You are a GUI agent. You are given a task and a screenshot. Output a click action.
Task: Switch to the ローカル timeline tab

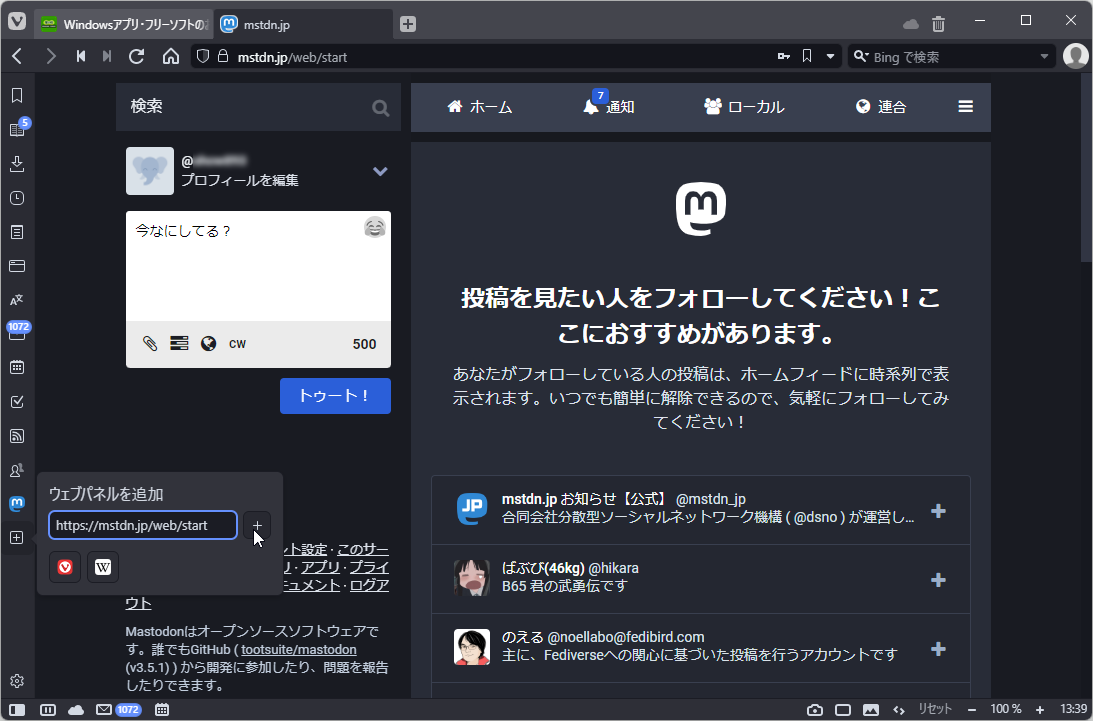(x=744, y=107)
